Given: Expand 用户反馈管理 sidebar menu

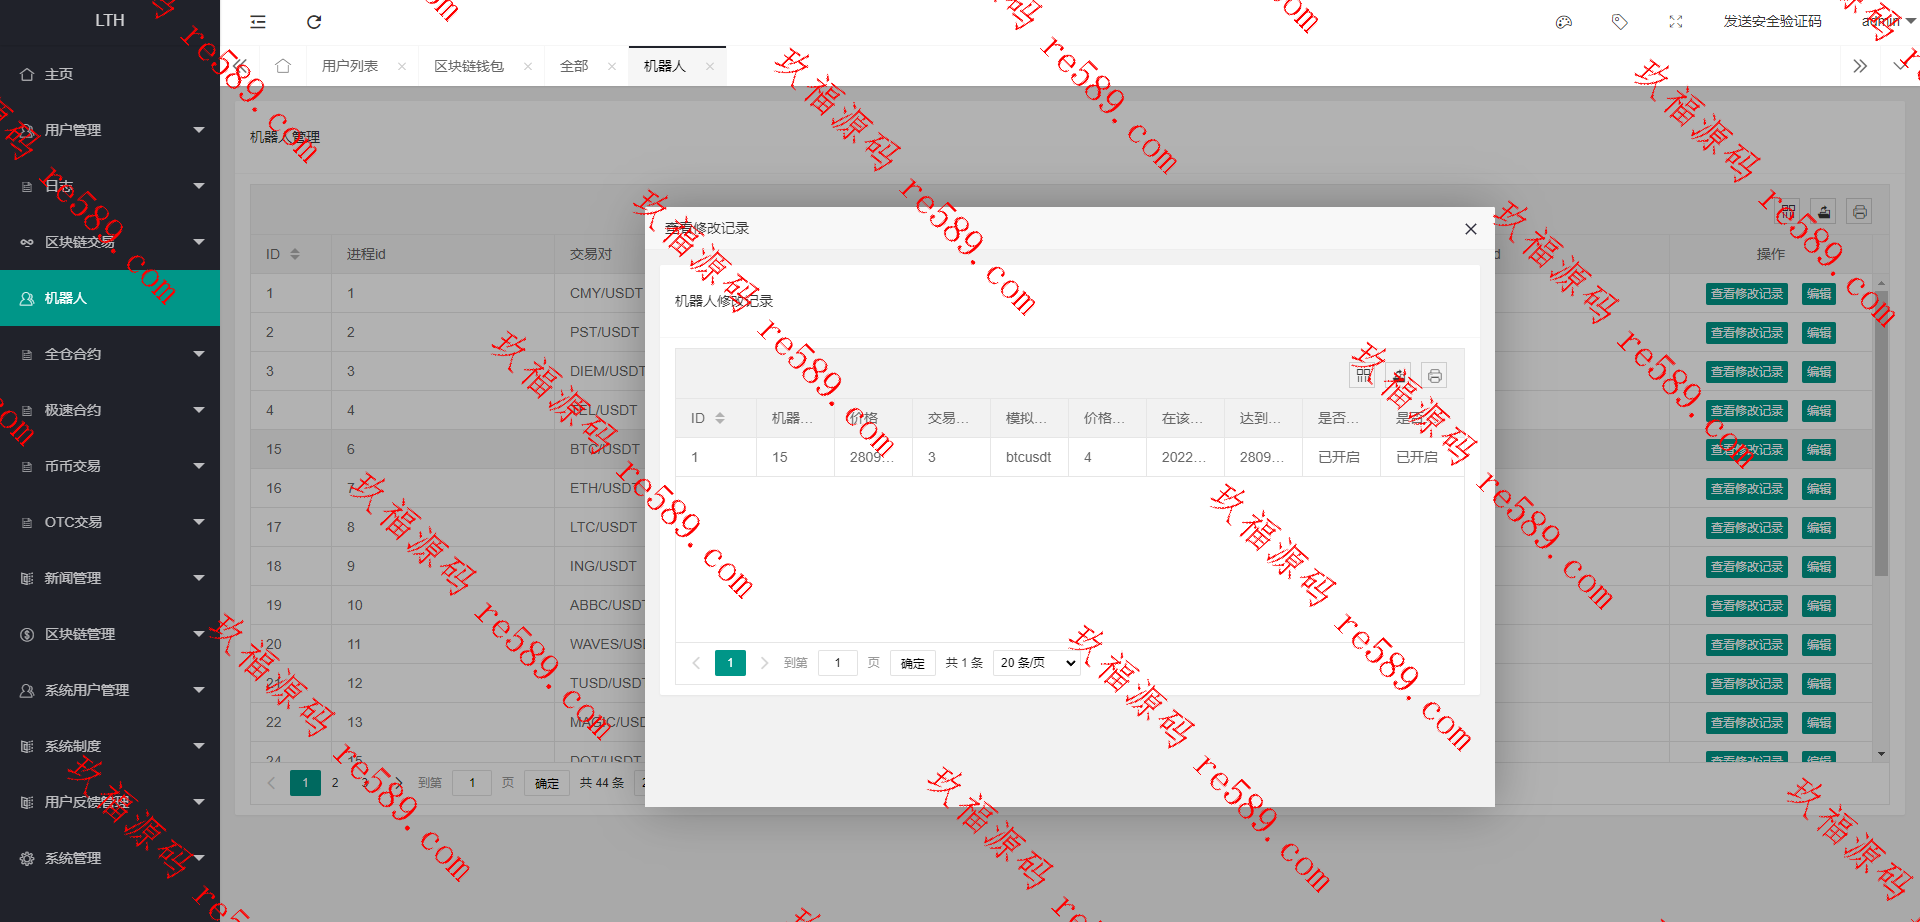Looking at the screenshot, I should click(110, 802).
